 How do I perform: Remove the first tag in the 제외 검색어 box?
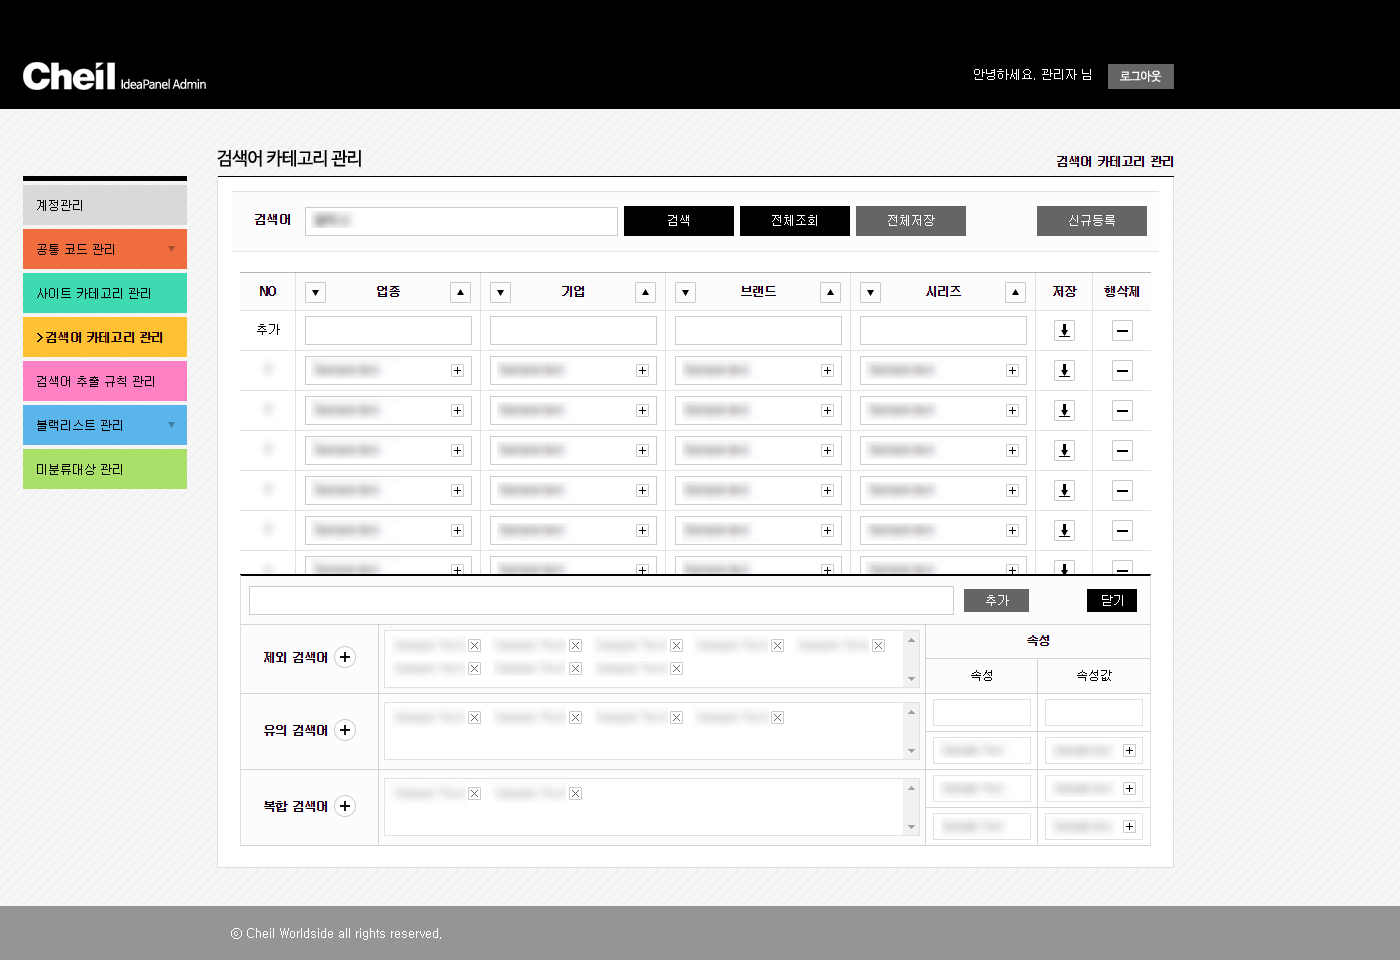tap(474, 646)
